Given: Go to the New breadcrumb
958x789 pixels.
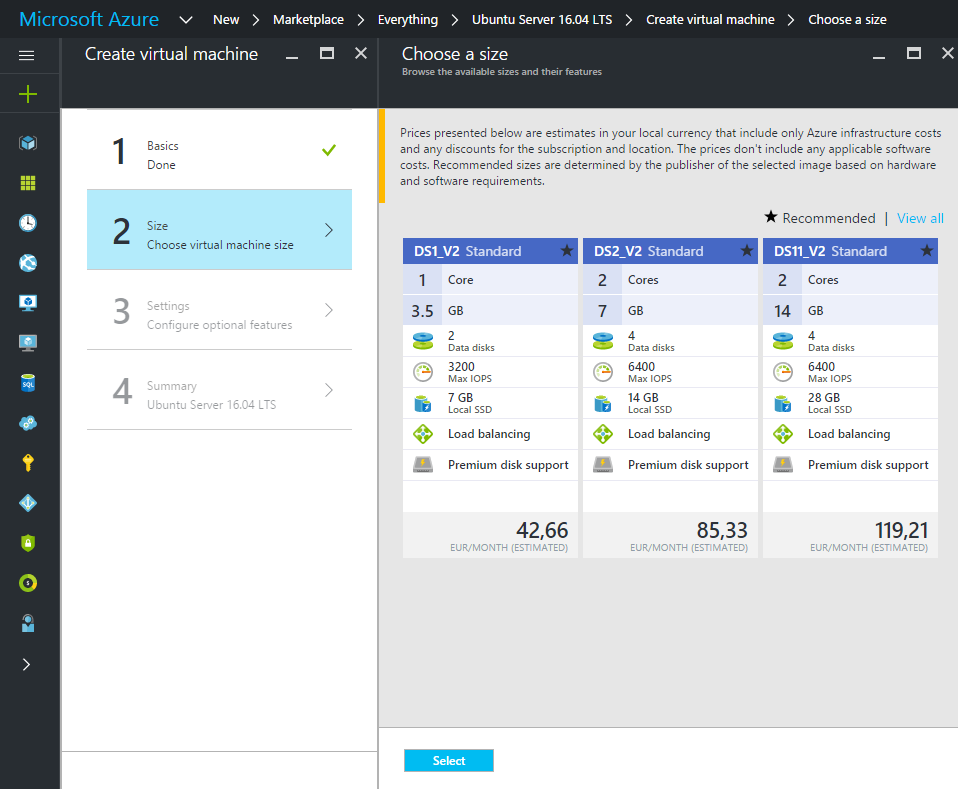Looking at the screenshot, I should pos(226,20).
